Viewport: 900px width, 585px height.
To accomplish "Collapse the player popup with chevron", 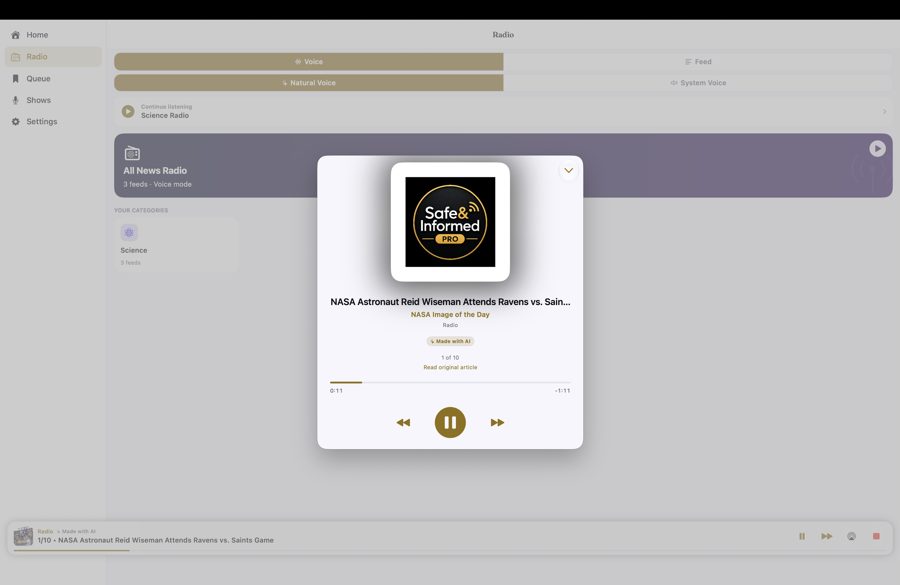I will pyautogui.click(x=568, y=171).
